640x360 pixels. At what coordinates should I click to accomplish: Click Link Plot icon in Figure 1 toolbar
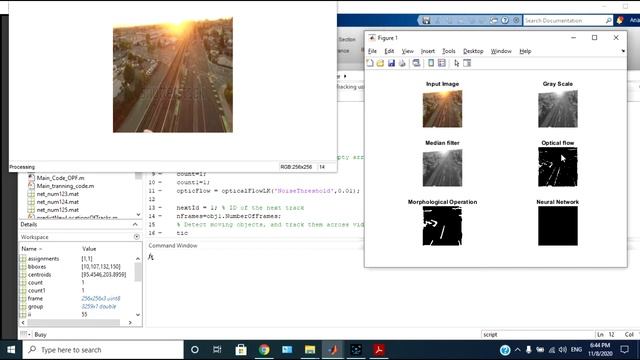pos(416,63)
